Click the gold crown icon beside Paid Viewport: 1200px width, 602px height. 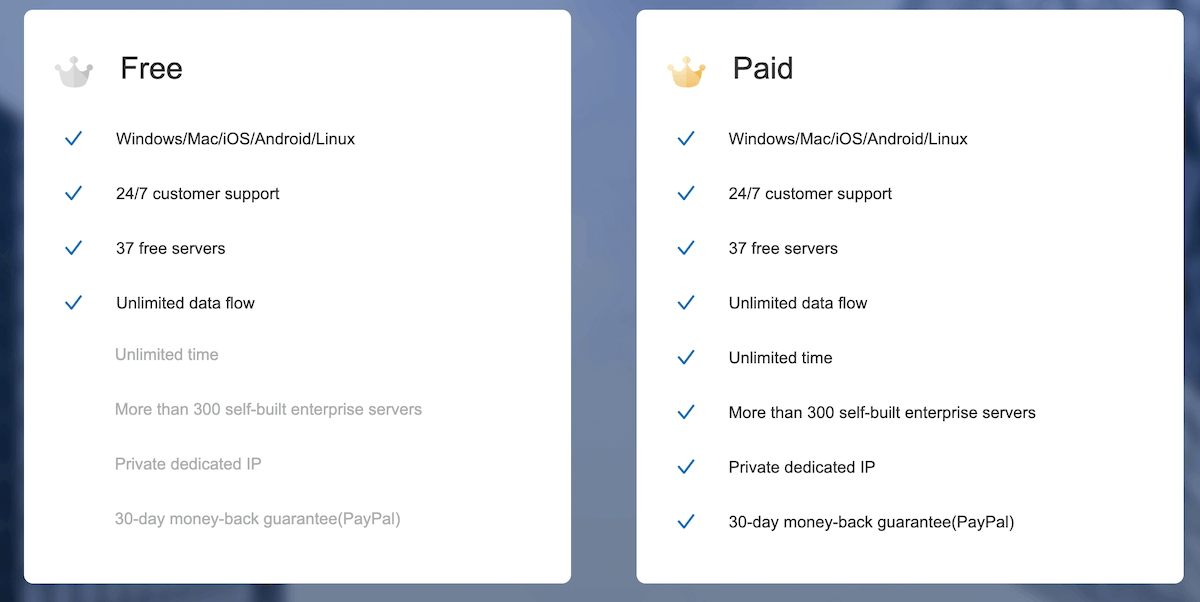686,72
